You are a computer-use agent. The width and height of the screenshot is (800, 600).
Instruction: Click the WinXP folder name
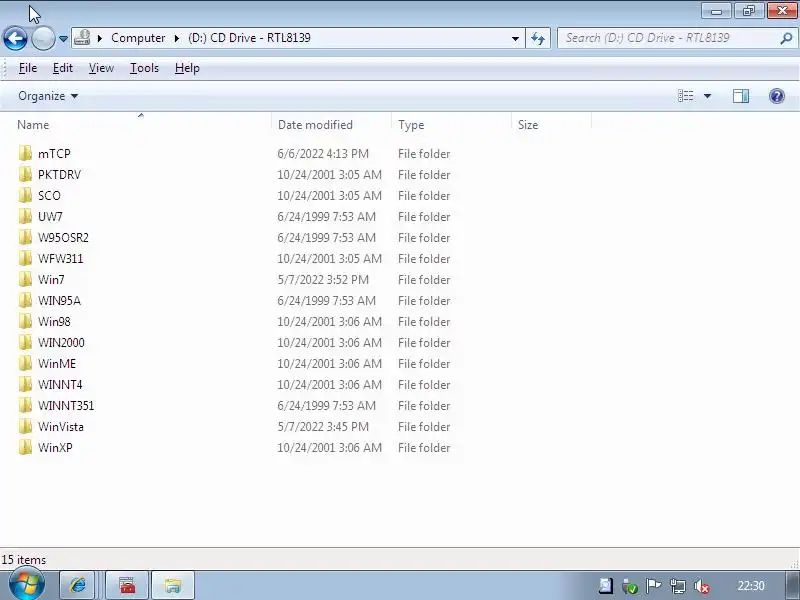[55, 447]
